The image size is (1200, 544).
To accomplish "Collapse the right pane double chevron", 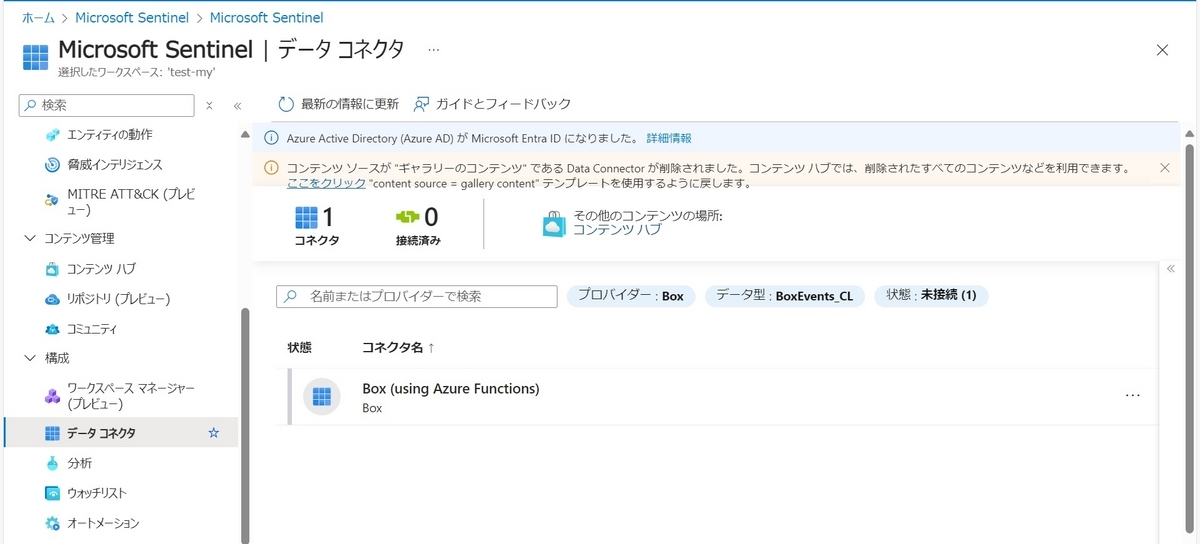I will coord(1171,268).
